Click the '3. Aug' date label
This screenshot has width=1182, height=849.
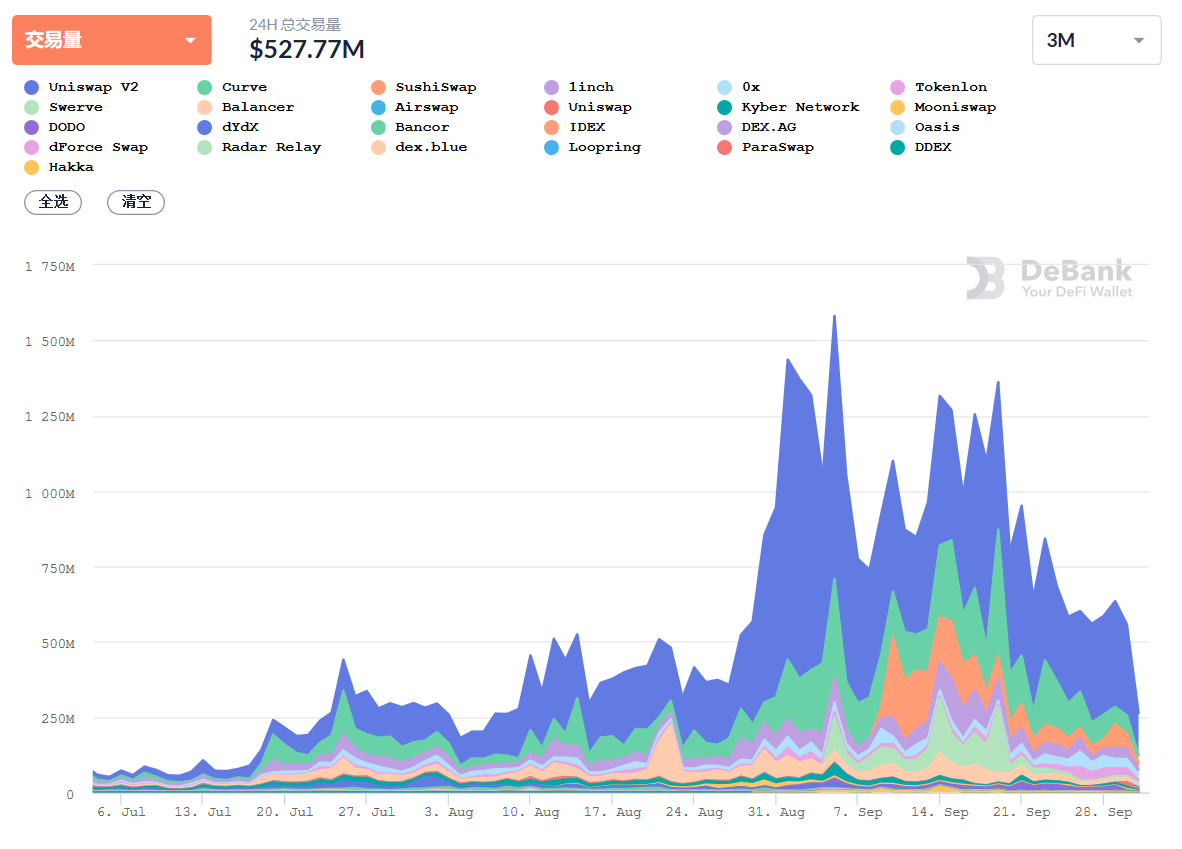(x=449, y=812)
